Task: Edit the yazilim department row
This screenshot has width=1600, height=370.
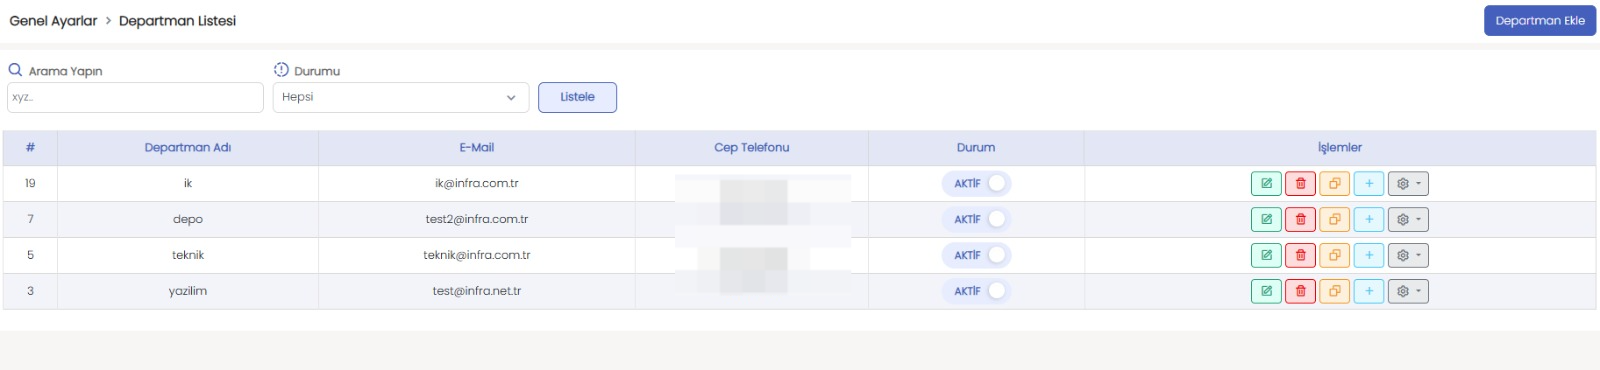Action: 1266,292
